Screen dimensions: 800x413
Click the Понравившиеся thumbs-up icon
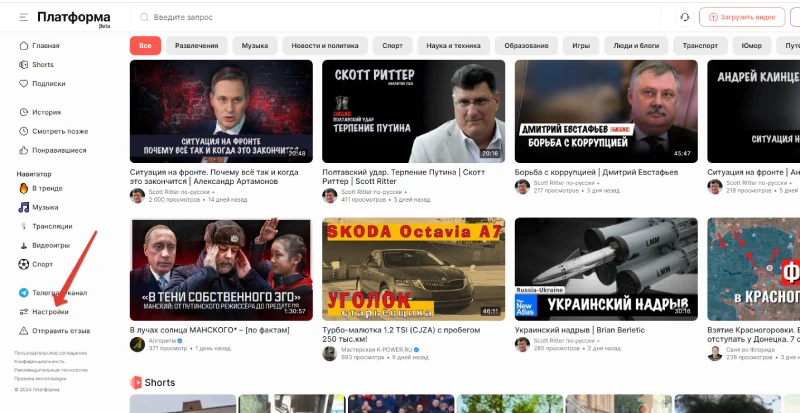click(23, 150)
